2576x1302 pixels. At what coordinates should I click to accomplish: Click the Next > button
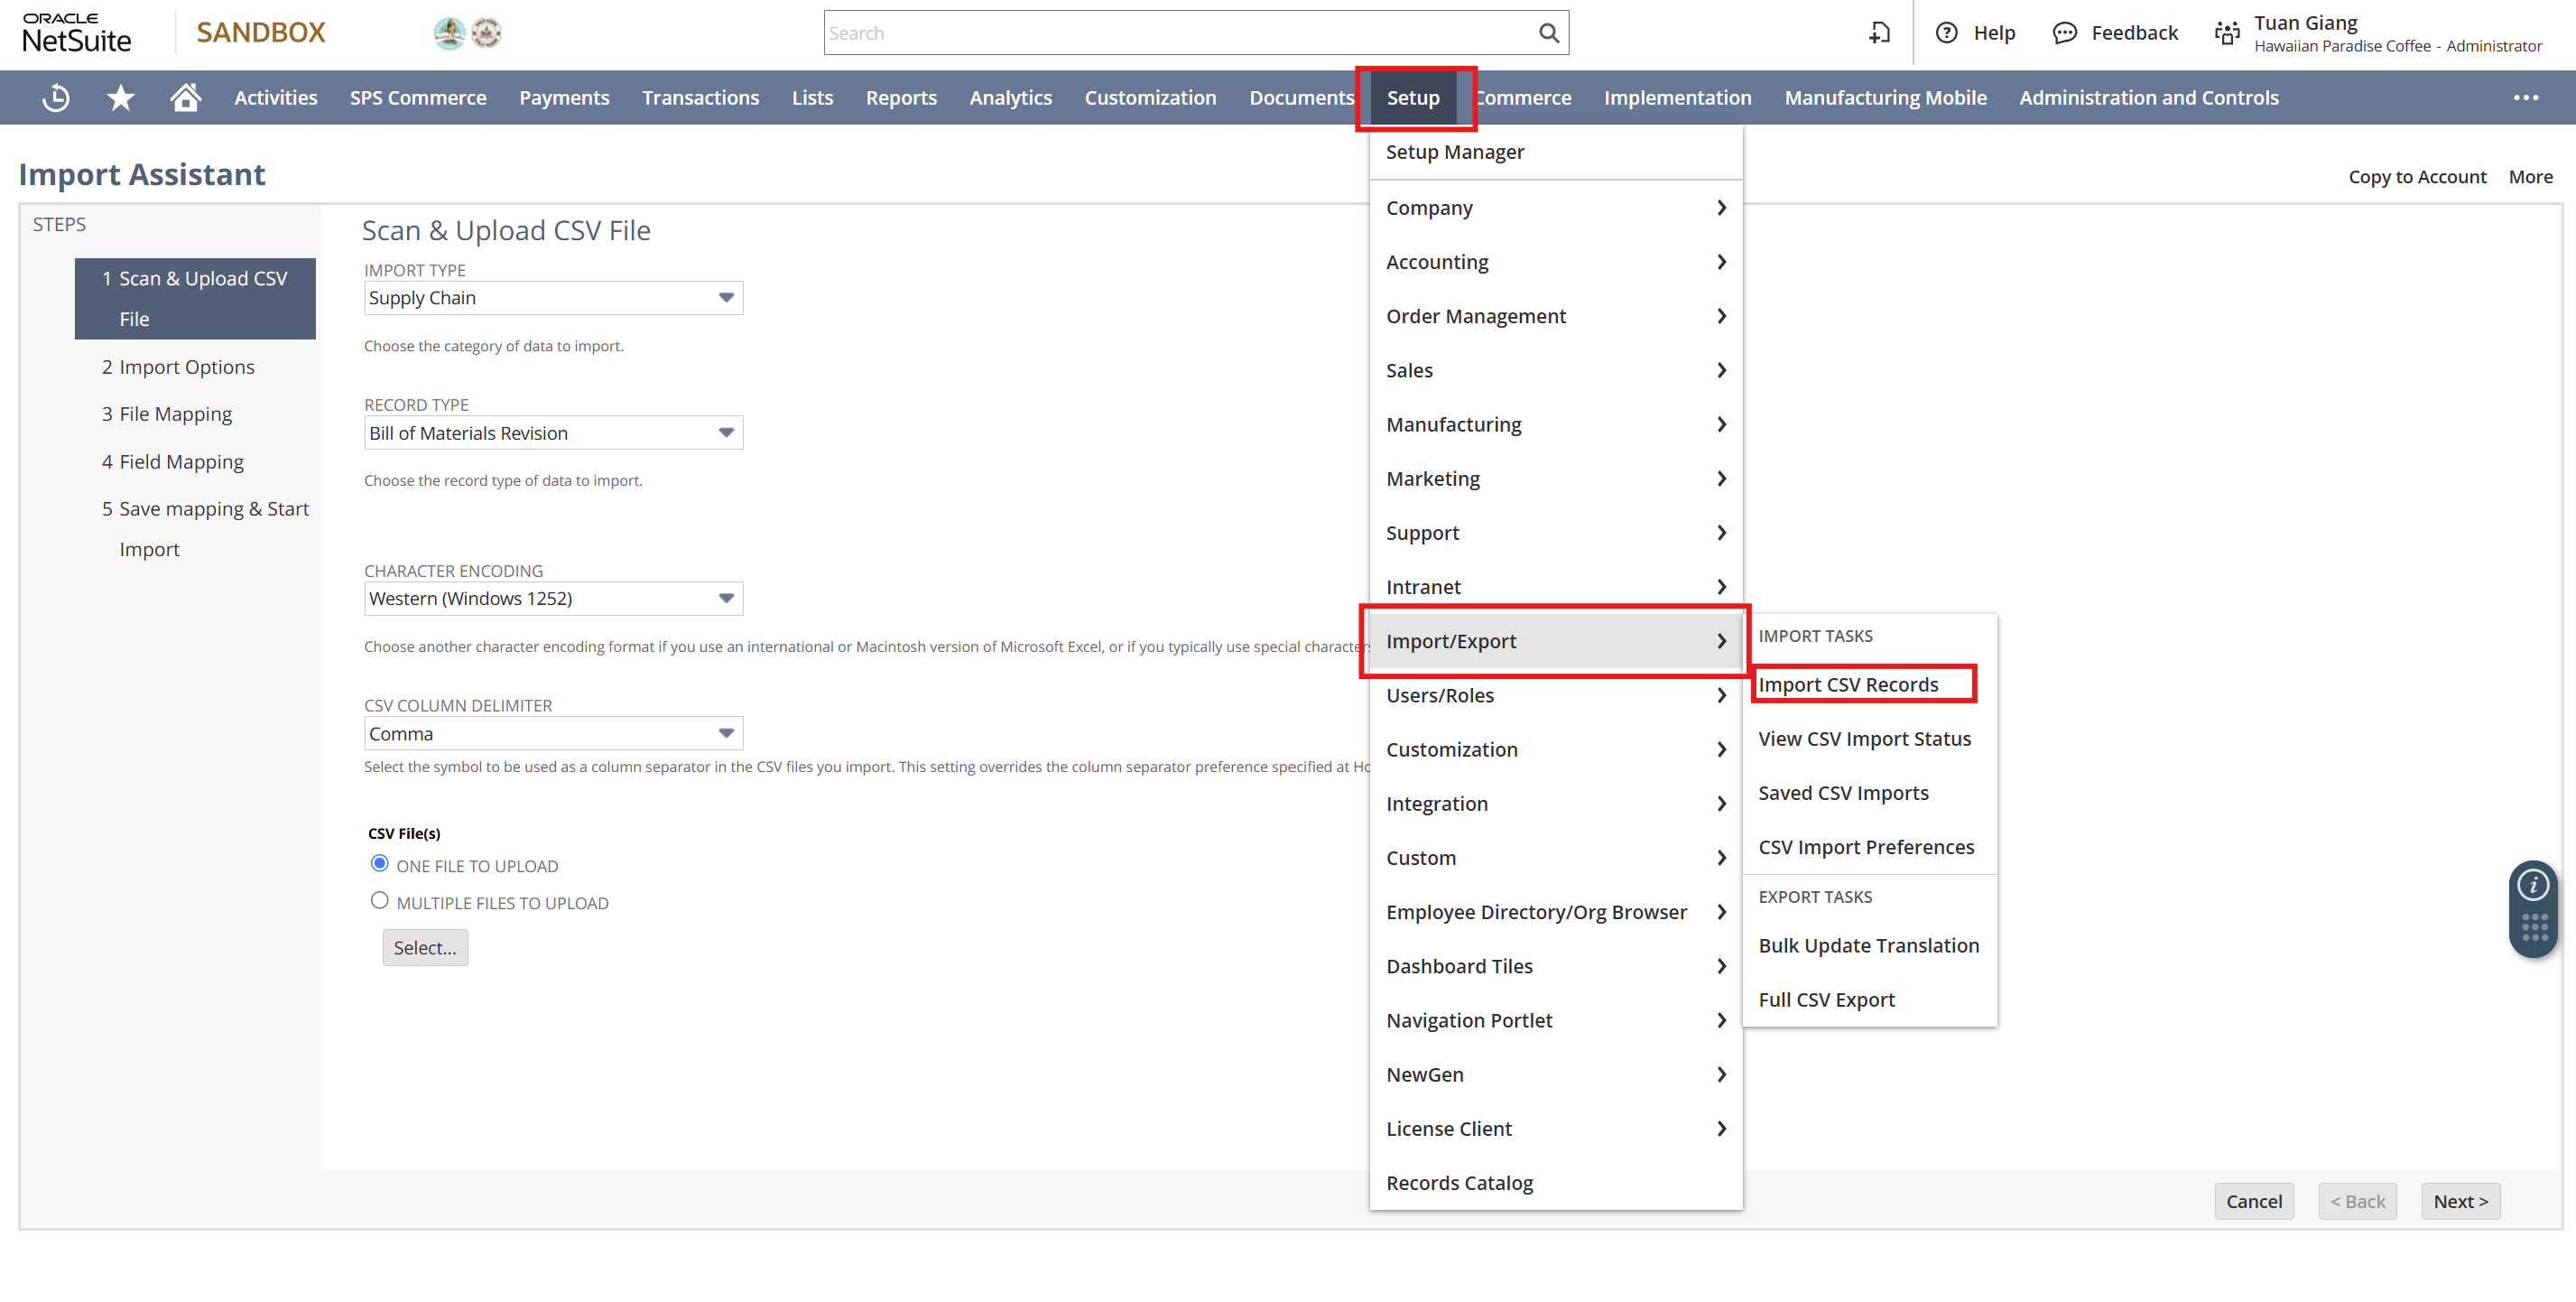click(2460, 1201)
